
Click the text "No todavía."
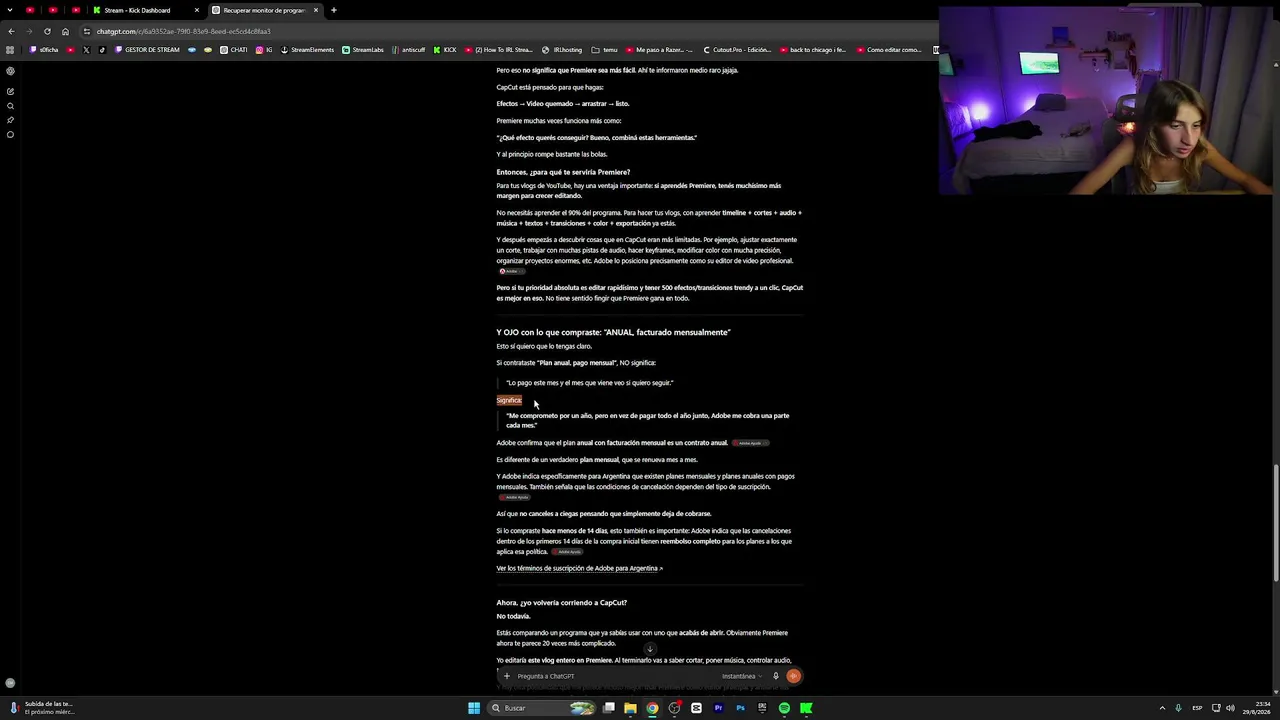pyautogui.click(x=514, y=616)
